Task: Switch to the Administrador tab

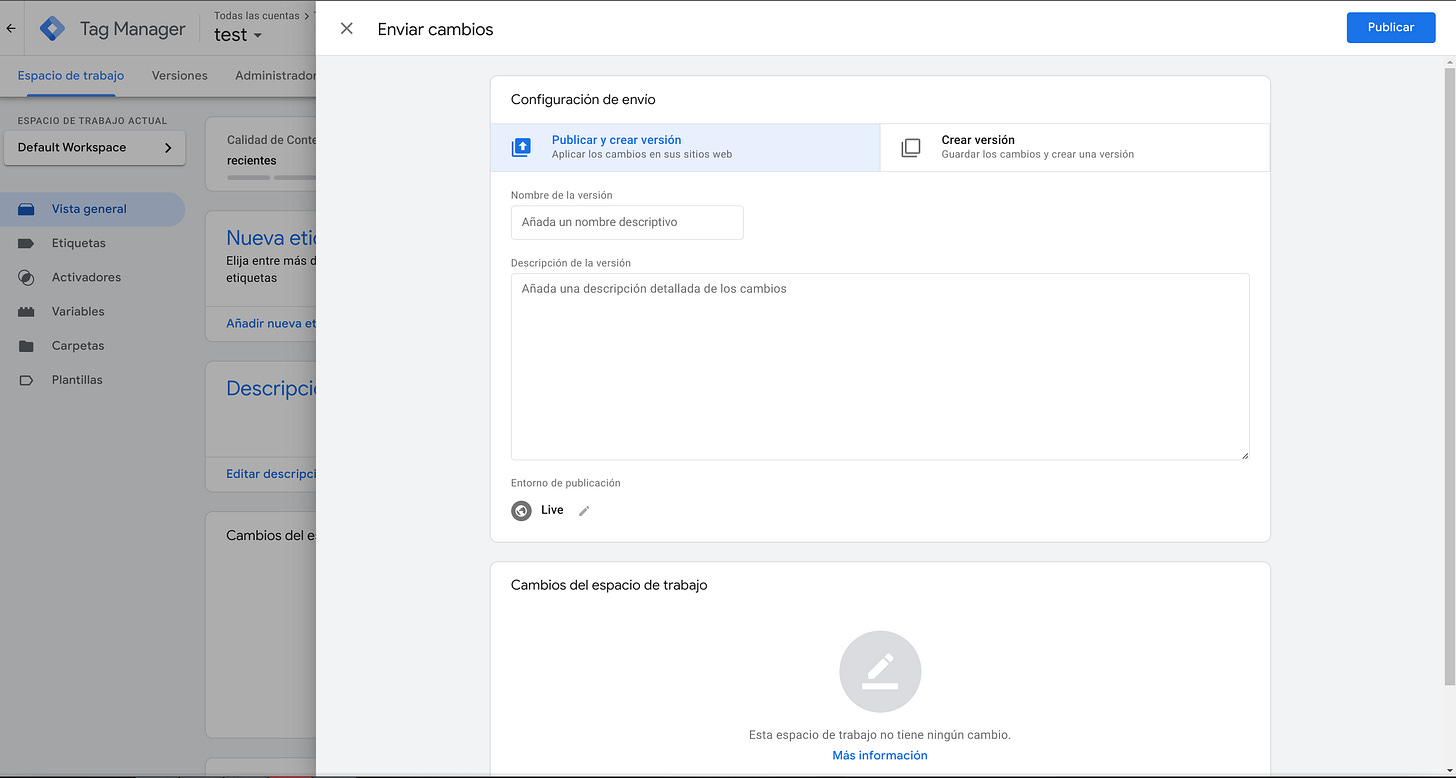Action: pos(275,76)
